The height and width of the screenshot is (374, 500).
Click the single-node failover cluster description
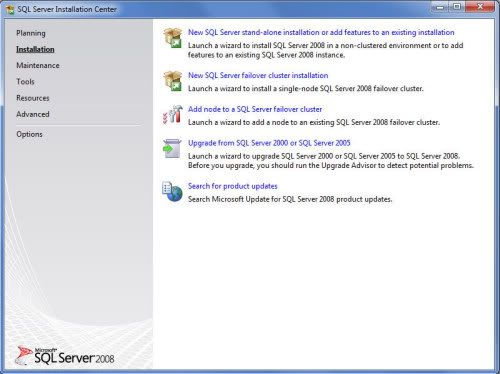306,89
